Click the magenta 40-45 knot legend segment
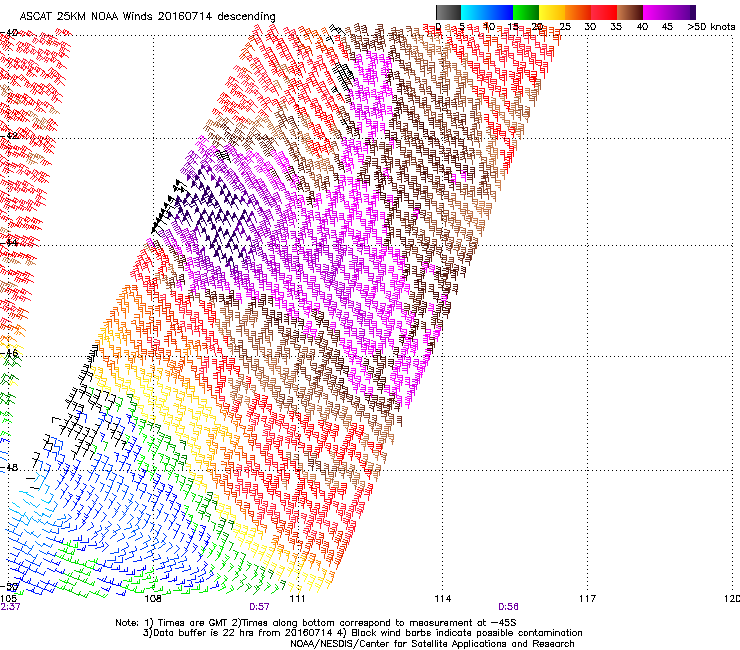Image resolution: width=740 pixels, height=650 pixels. (656, 12)
